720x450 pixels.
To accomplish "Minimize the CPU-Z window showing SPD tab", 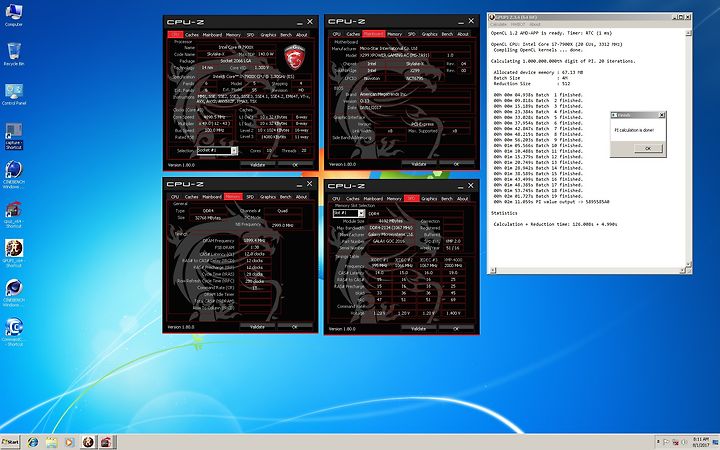I will point(460,186).
